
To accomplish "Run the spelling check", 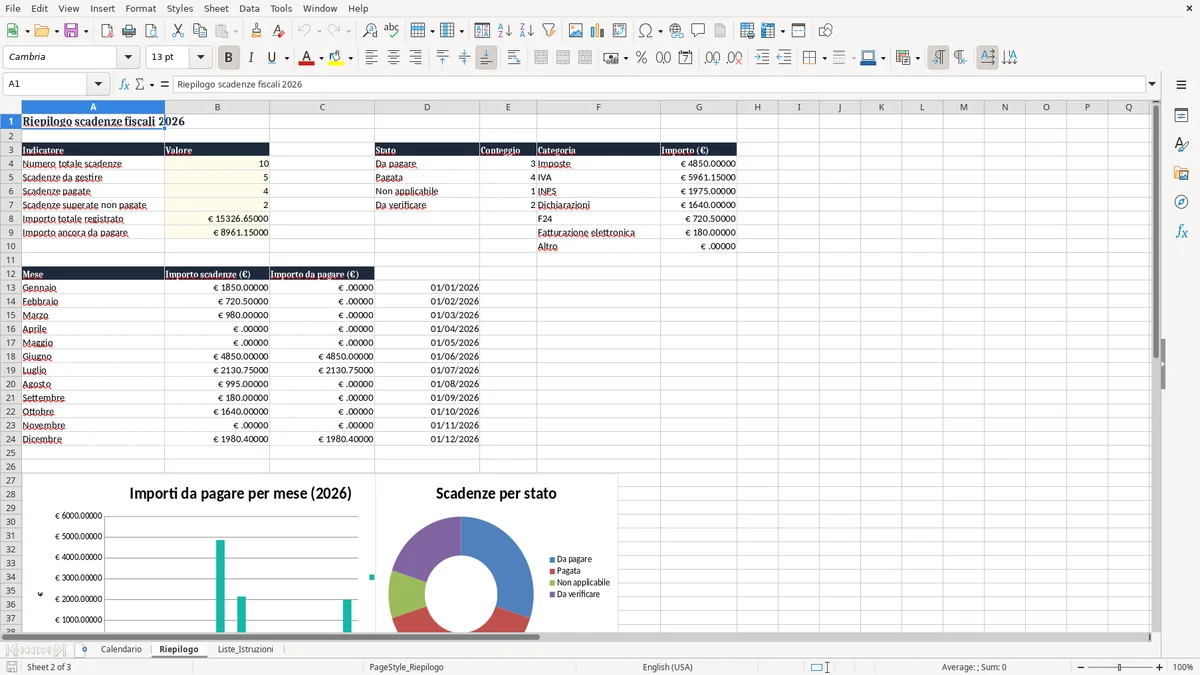I will [x=392, y=31].
